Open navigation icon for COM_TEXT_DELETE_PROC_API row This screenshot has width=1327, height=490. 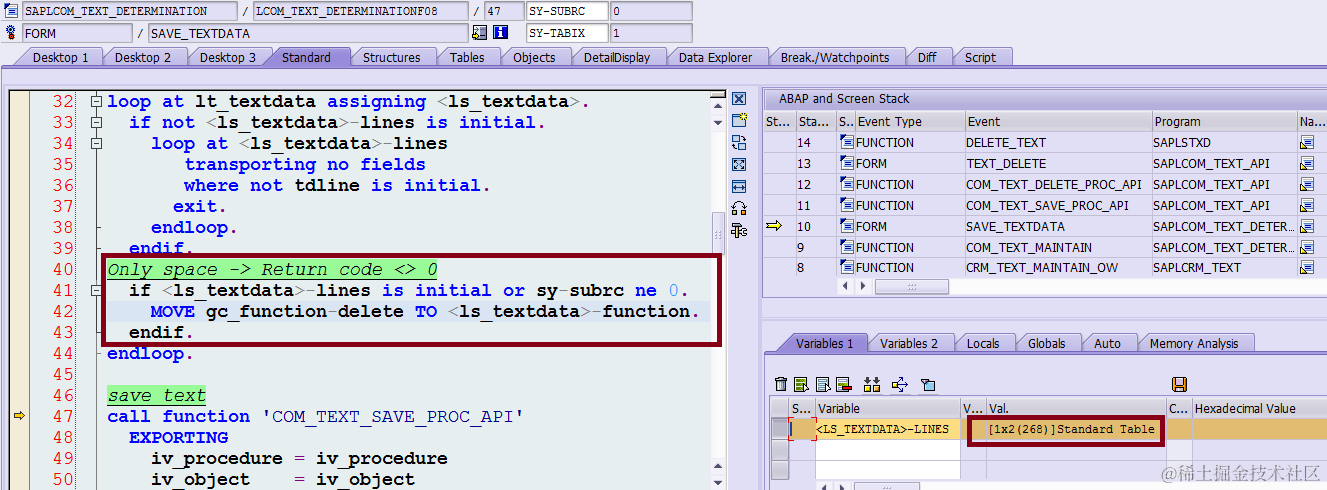(1306, 185)
